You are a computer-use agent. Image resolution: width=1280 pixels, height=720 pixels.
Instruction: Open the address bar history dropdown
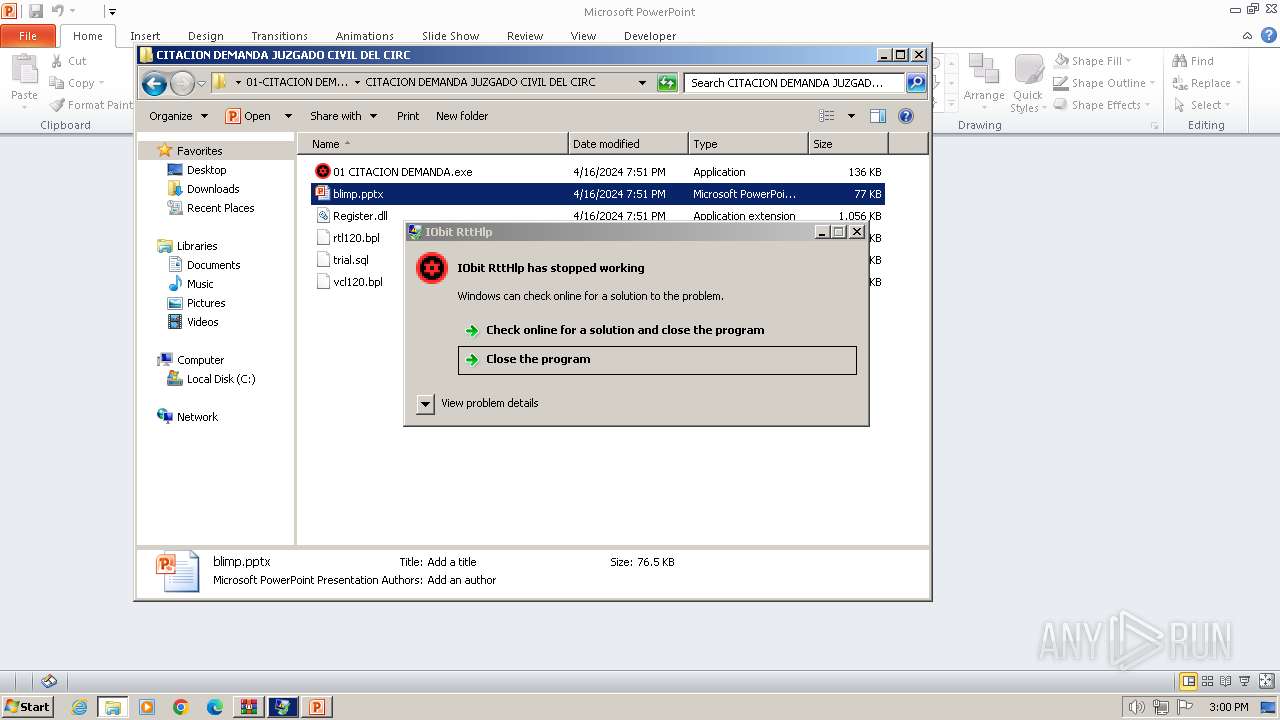click(642, 83)
